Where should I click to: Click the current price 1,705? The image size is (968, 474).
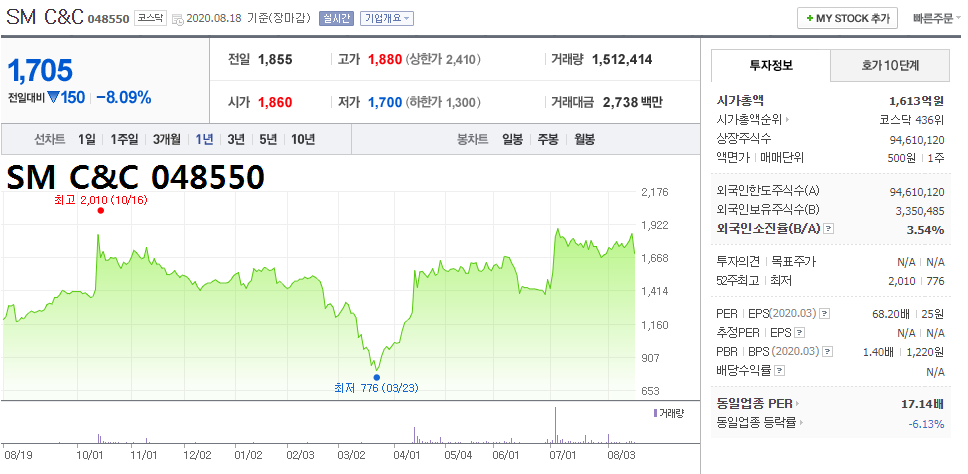tap(40, 70)
